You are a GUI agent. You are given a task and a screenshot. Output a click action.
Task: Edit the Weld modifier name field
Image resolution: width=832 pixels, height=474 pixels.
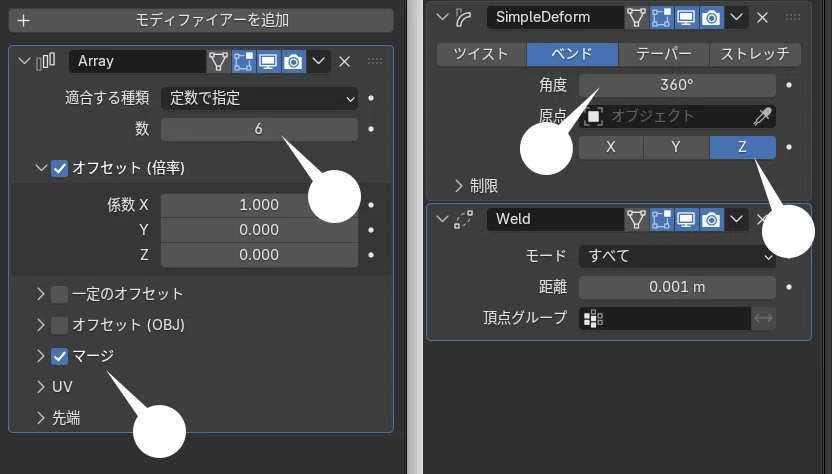[x=555, y=219]
